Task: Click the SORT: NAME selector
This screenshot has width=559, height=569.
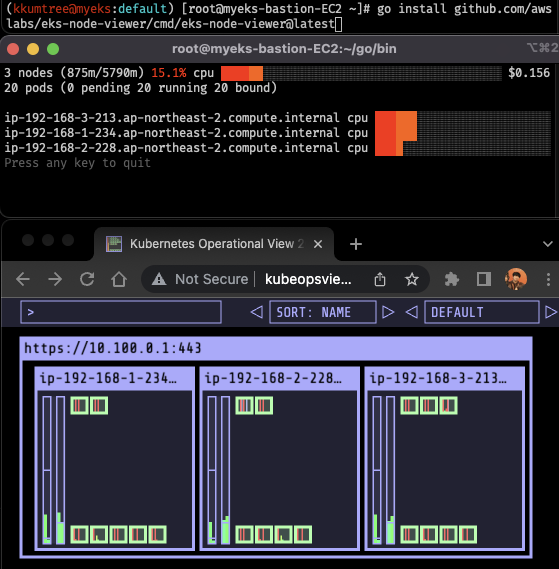Action: (x=322, y=312)
